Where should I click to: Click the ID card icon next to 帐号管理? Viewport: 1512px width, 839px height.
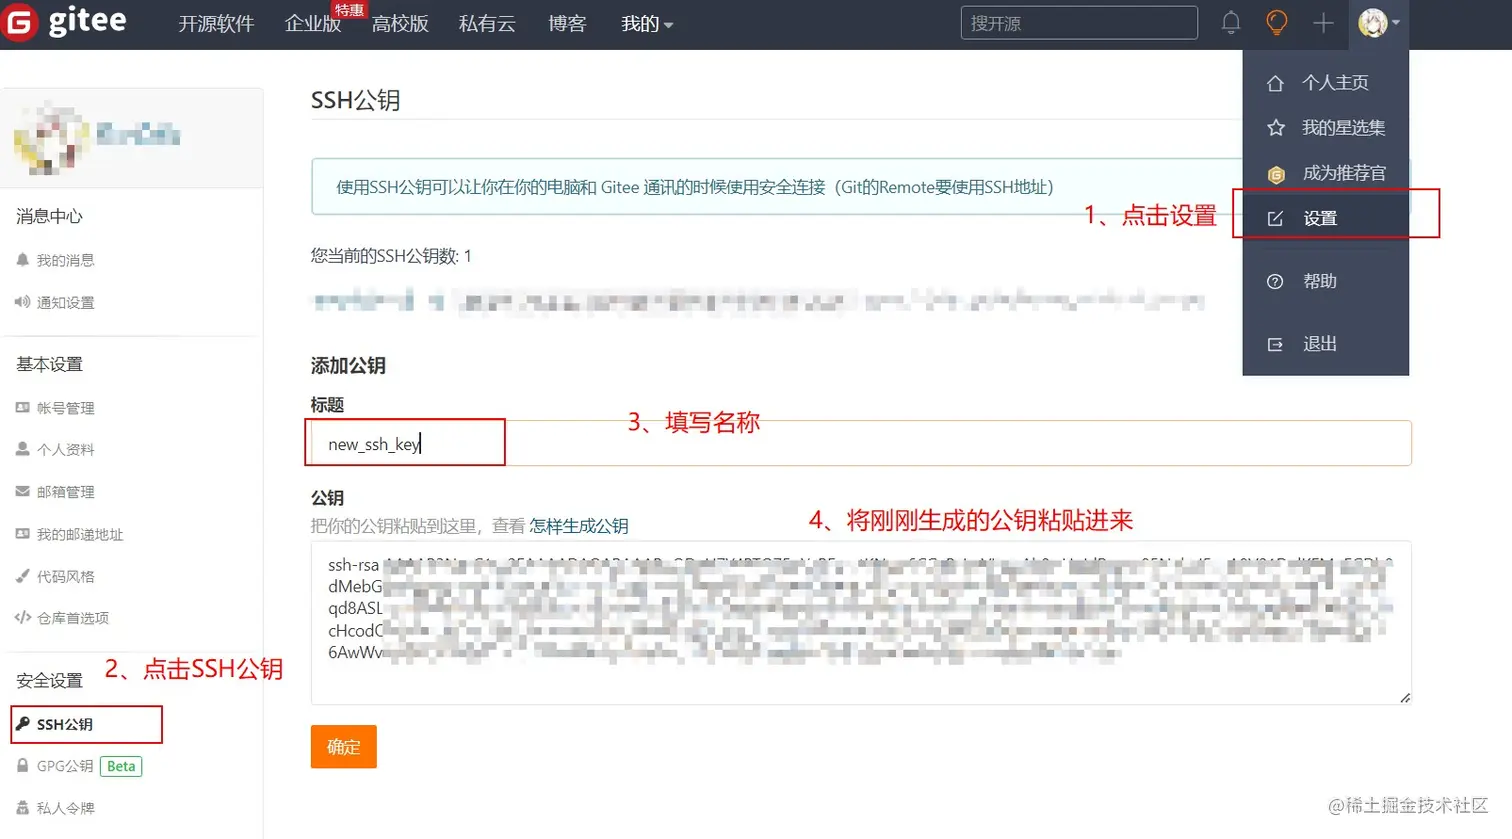click(x=22, y=408)
